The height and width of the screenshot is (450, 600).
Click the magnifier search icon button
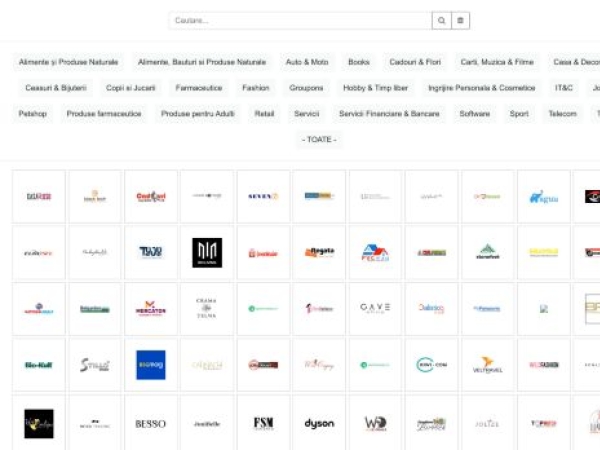click(441, 21)
